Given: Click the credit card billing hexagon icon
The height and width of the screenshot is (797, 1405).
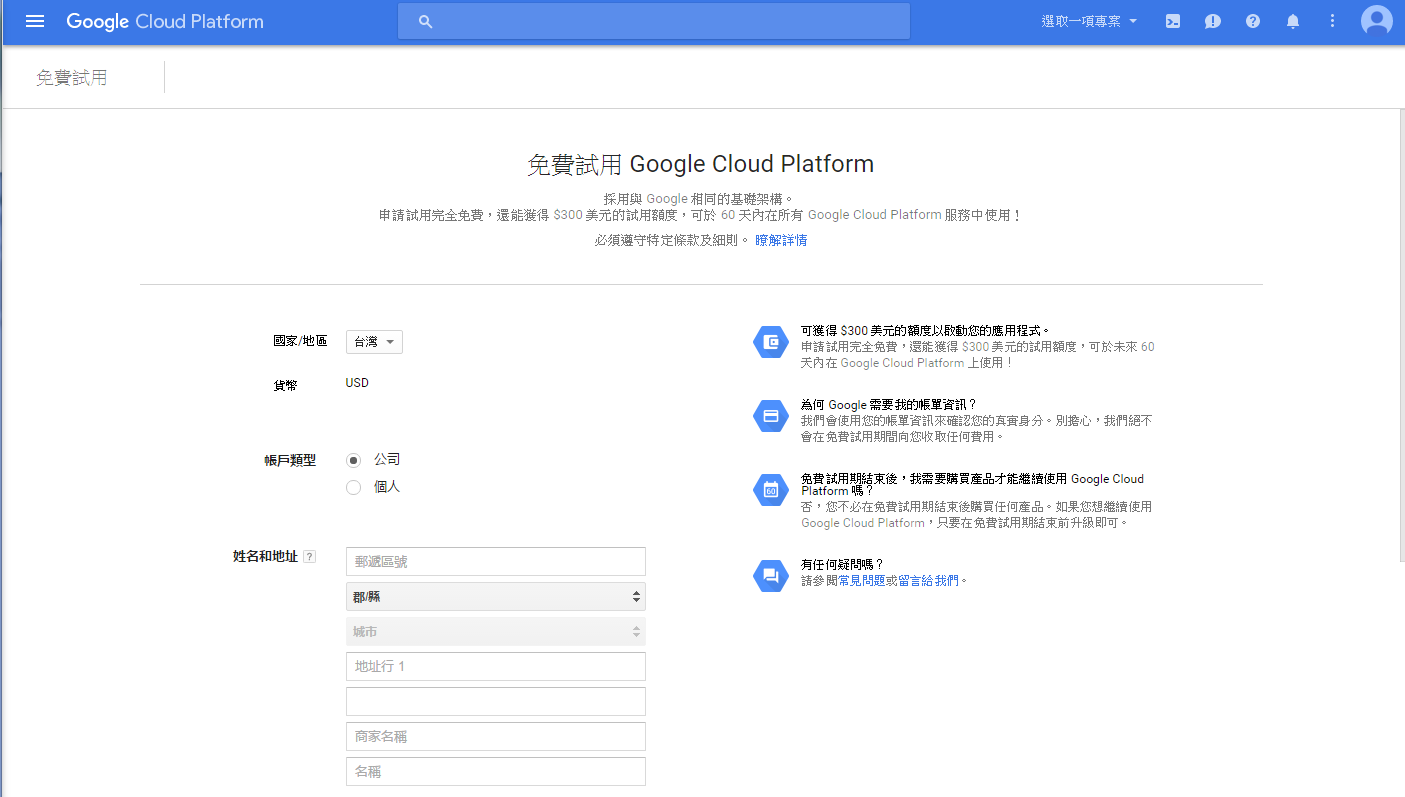Looking at the screenshot, I should pyautogui.click(x=771, y=416).
